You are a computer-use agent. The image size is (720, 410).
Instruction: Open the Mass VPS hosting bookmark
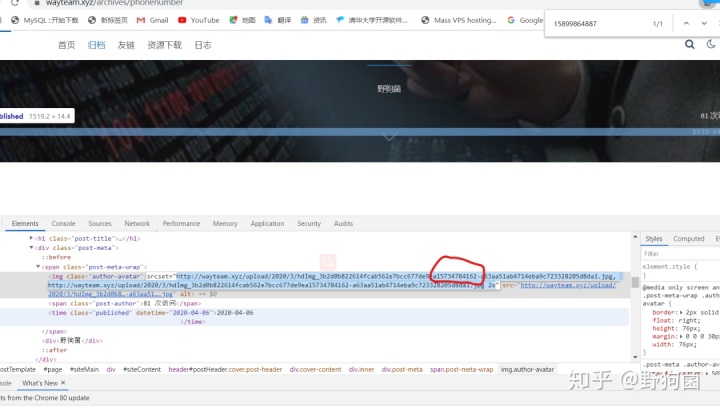[459, 20]
